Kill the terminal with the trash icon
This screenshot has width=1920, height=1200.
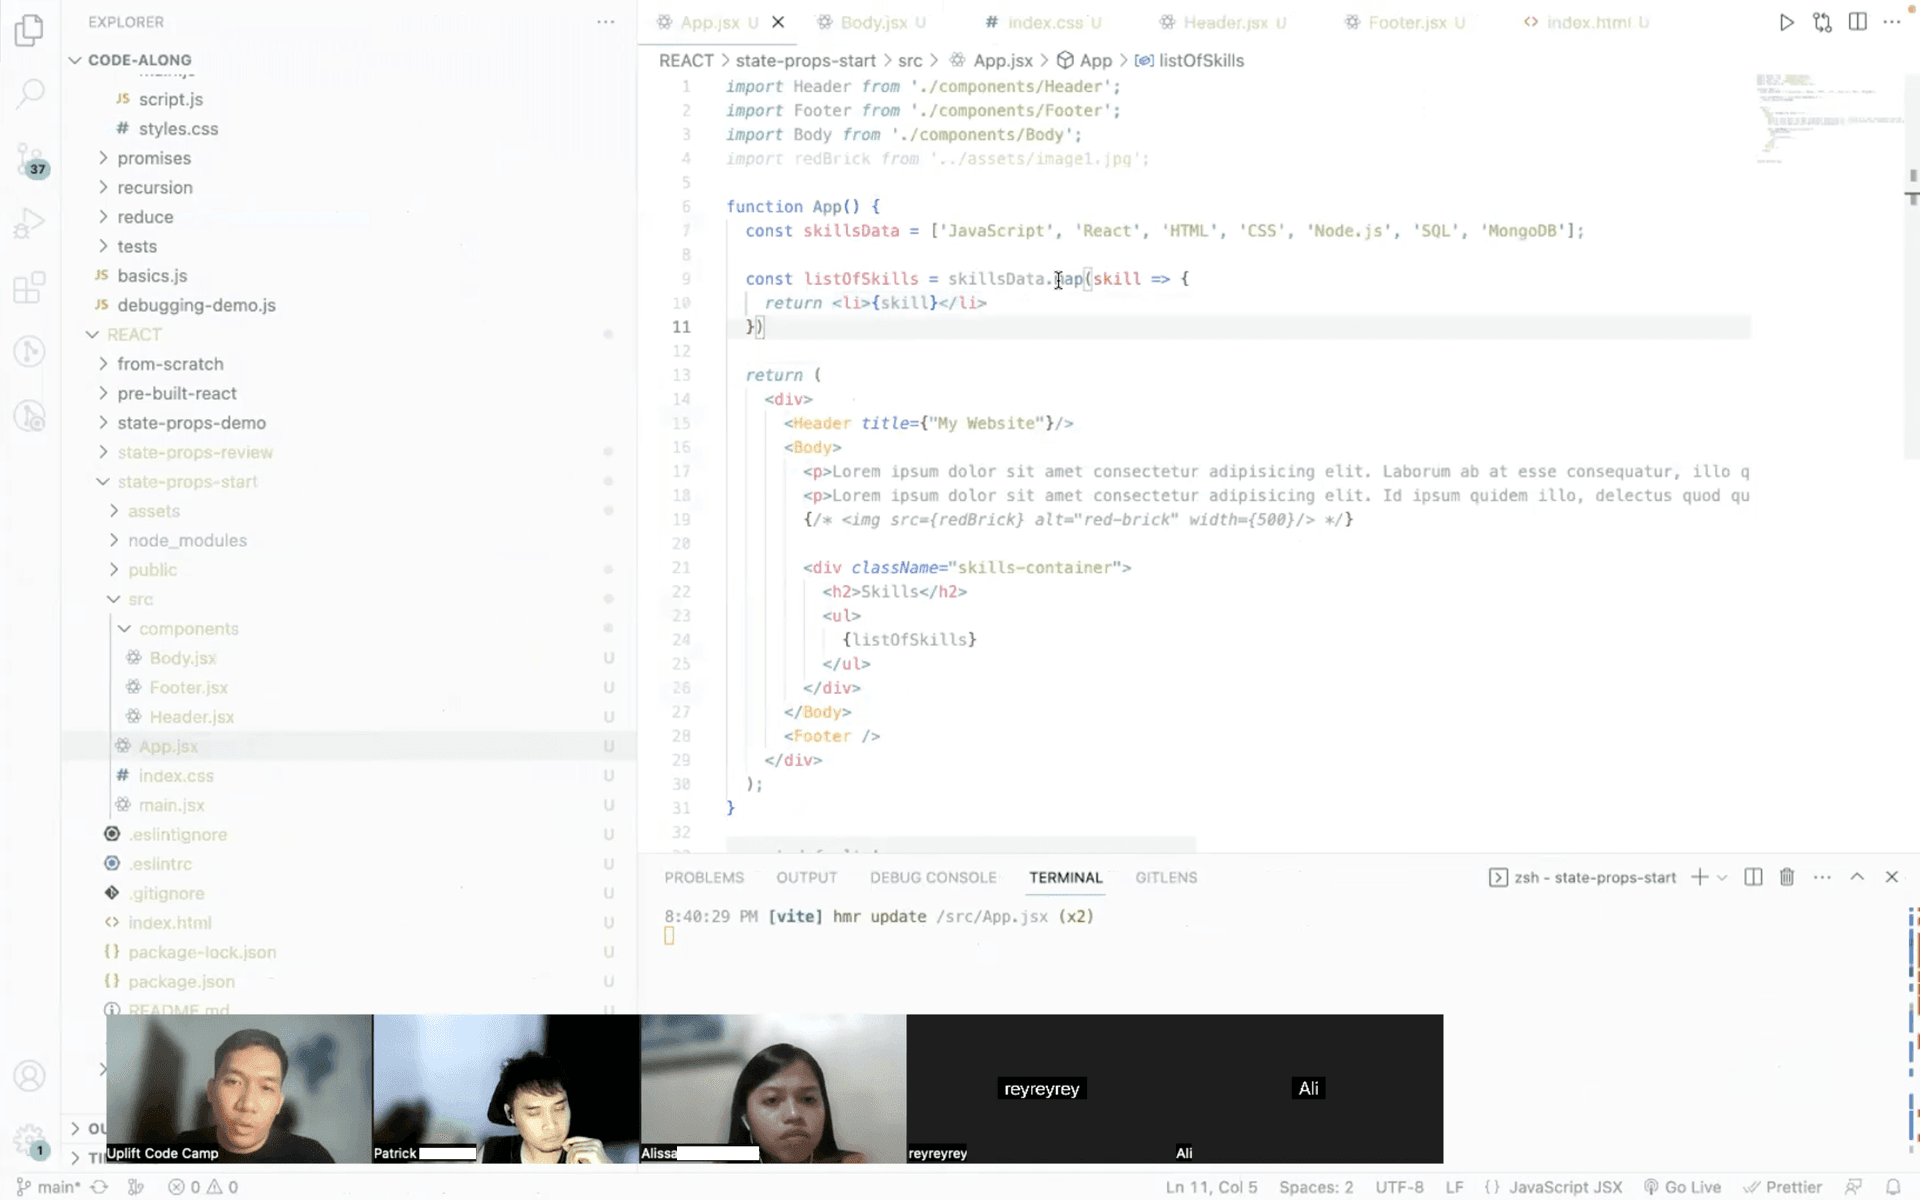[x=1787, y=877]
